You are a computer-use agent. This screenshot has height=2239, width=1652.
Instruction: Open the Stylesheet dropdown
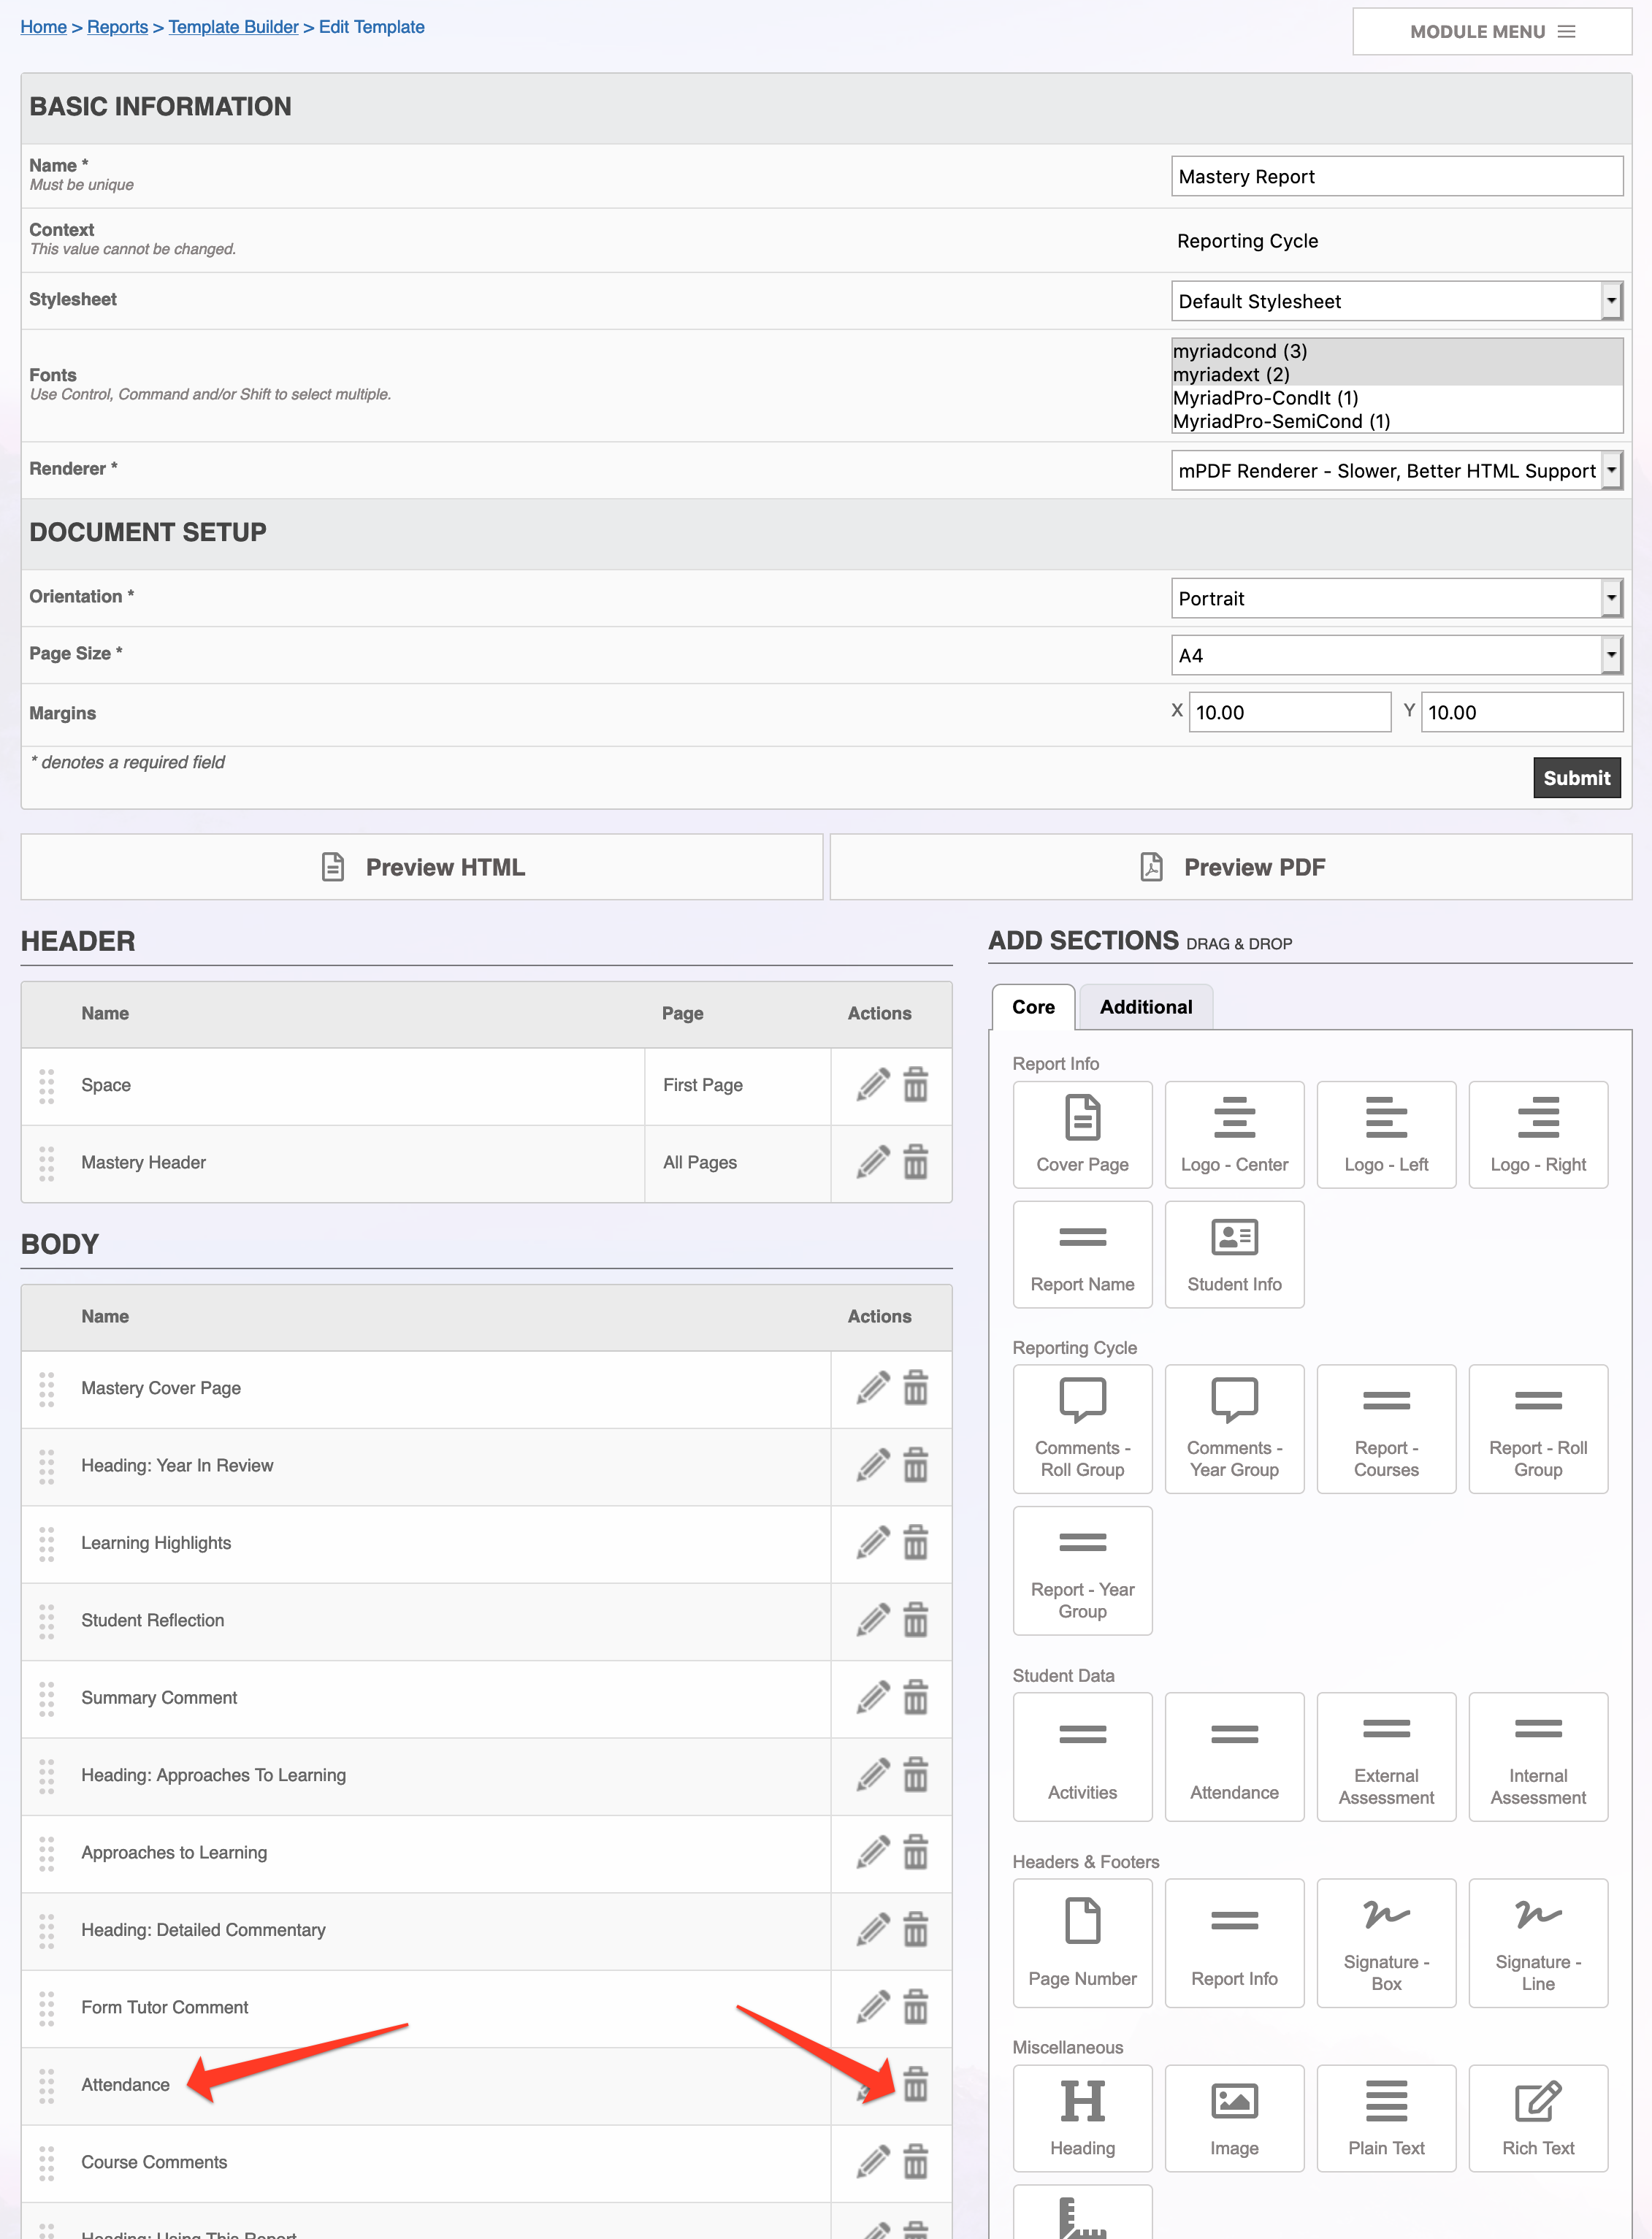(x=1397, y=301)
